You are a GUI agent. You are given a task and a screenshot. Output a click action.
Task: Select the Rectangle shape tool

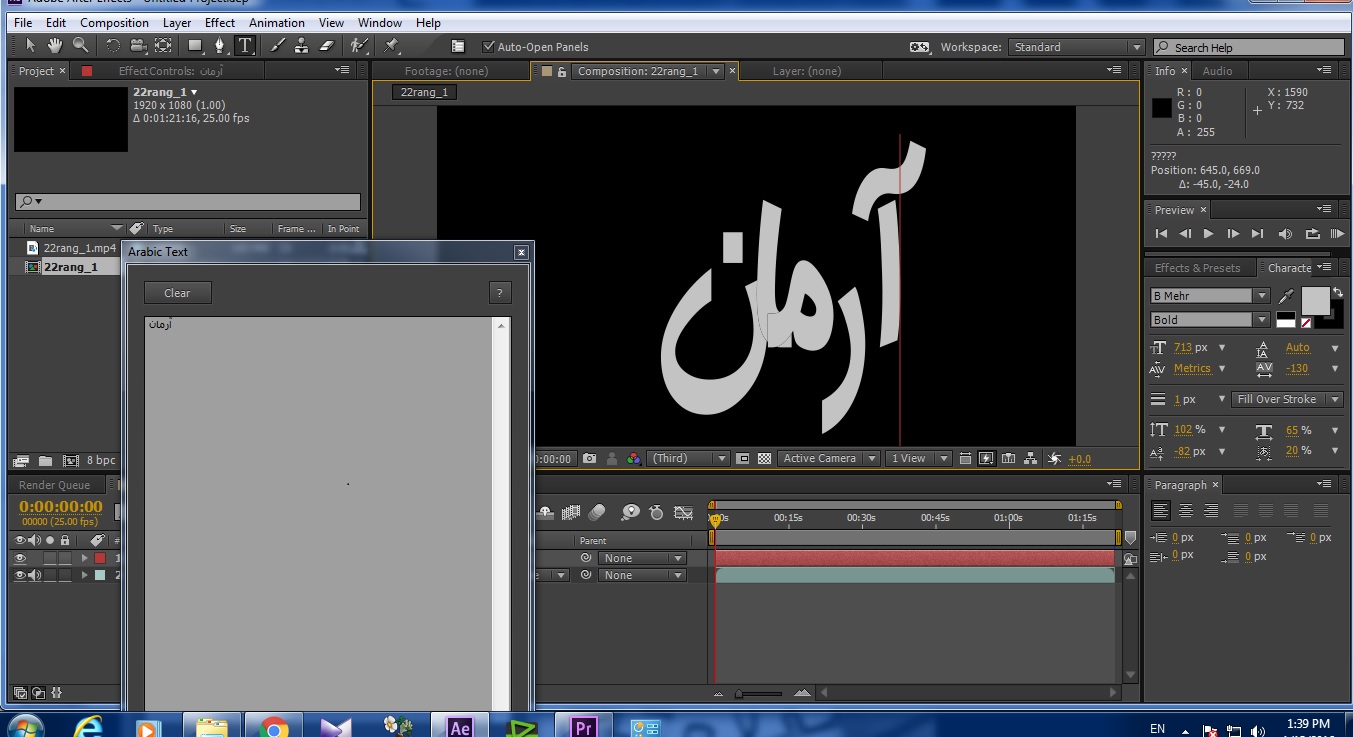[x=196, y=46]
